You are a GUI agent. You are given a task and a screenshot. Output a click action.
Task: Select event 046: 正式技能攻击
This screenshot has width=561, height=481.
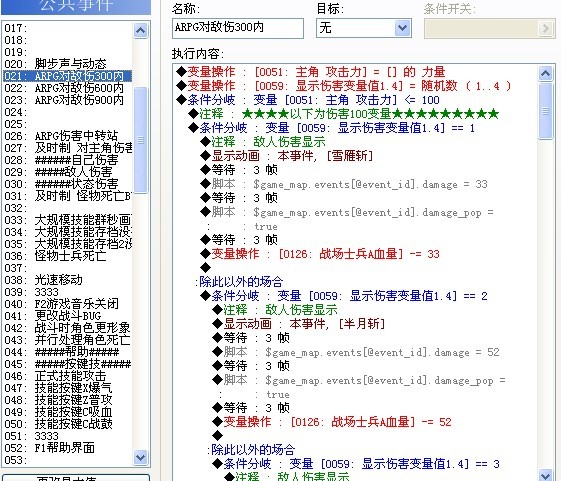(68, 376)
